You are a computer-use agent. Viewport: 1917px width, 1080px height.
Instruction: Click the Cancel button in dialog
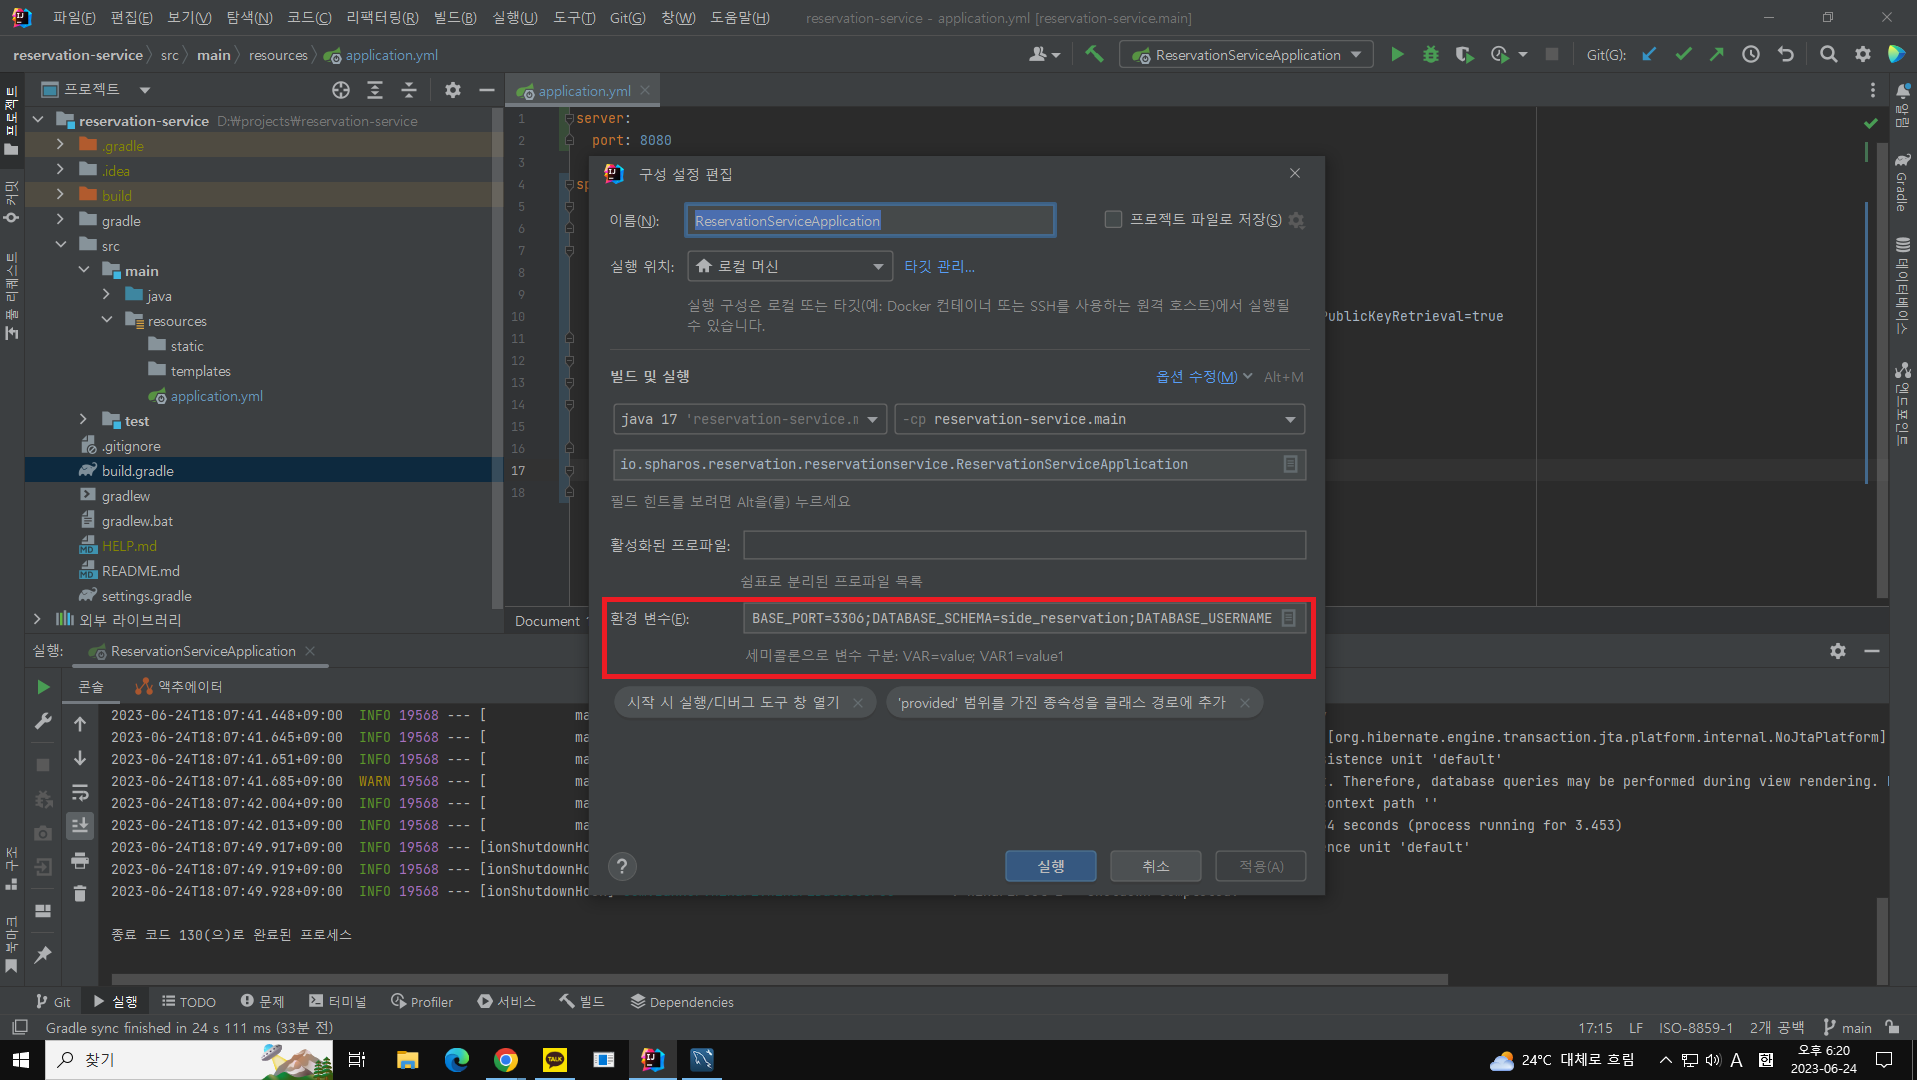[x=1155, y=866]
